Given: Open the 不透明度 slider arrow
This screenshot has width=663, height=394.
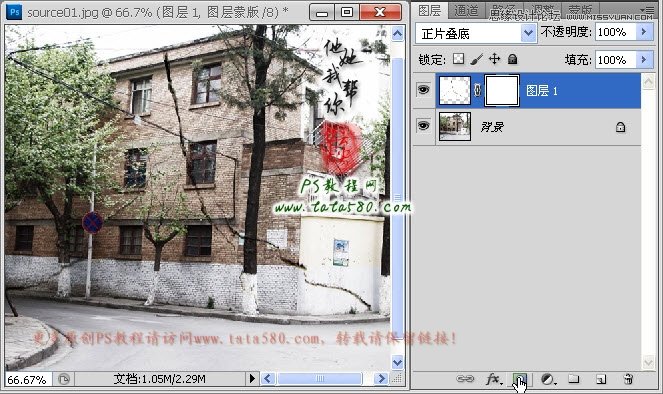Looking at the screenshot, I should (x=644, y=32).
